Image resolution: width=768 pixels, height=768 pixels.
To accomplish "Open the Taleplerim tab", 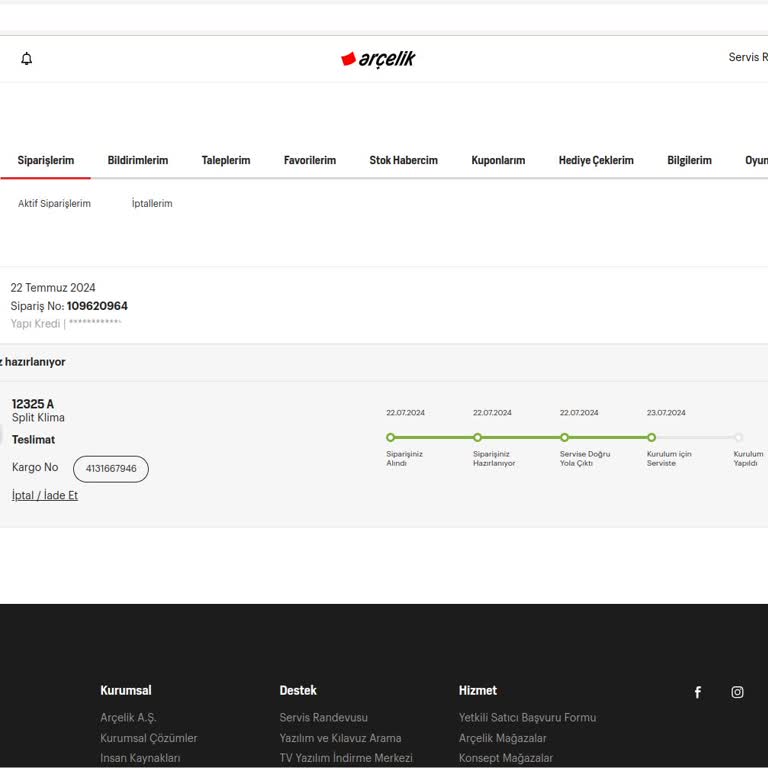I will tap(226, 160).
